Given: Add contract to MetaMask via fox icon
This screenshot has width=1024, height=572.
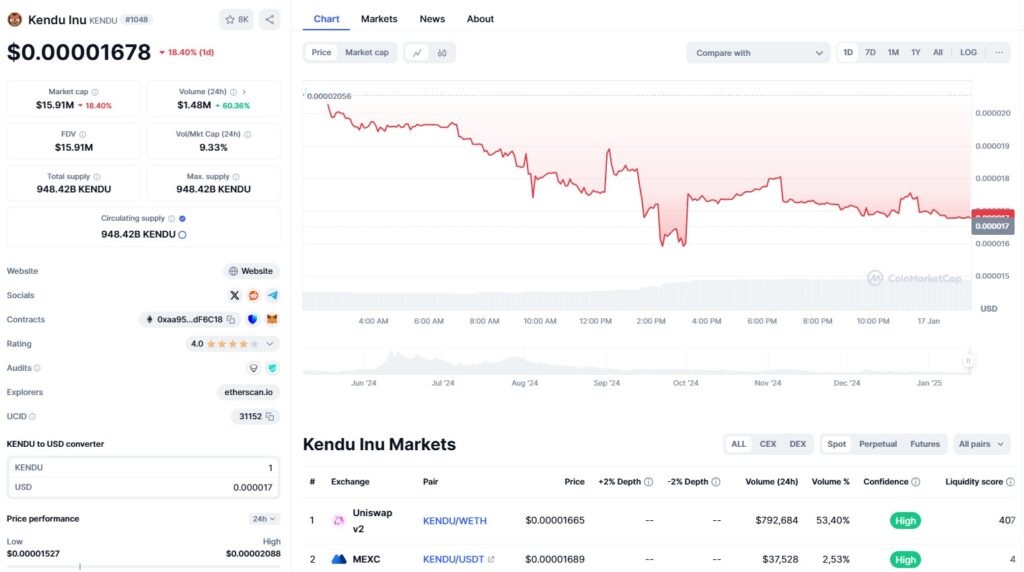Looking at the screenshot, I should 271,320.
